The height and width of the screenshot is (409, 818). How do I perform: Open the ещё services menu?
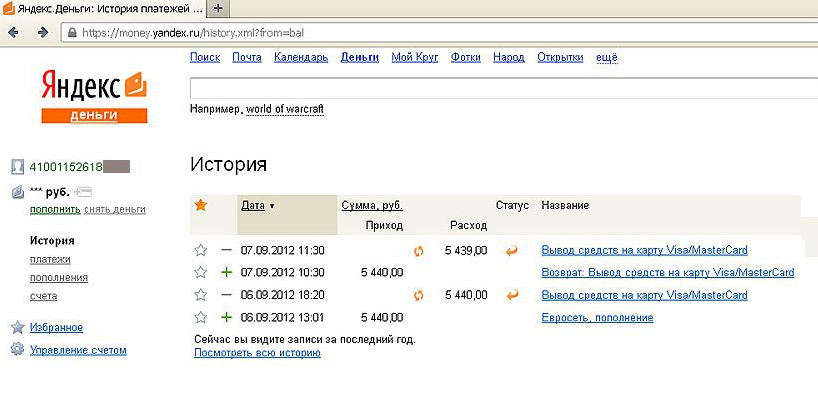click(607, 57)
